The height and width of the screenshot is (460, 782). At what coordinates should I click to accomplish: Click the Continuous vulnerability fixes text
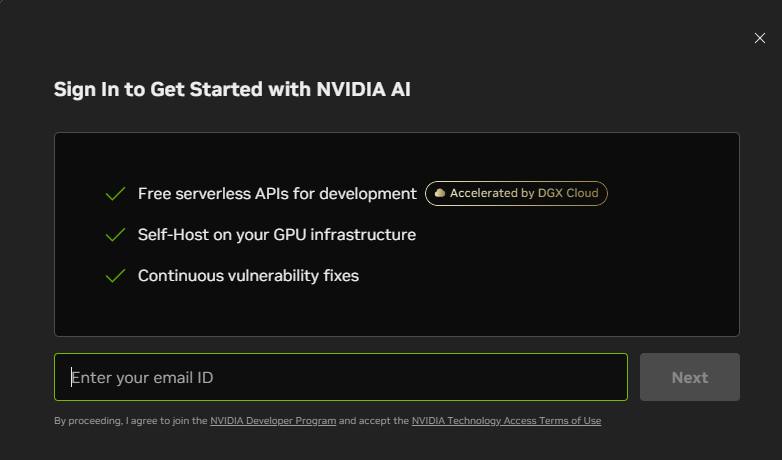click(x=248, y=276)
